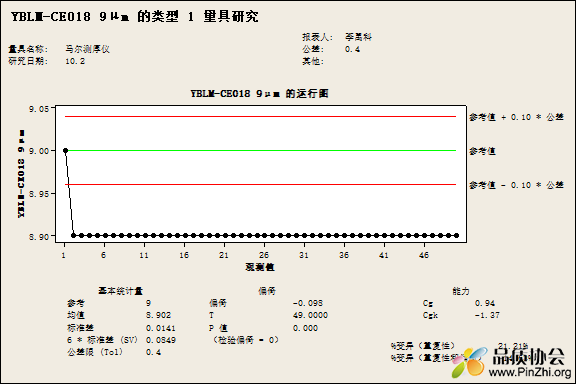576x384 pixels.
Task: Click the '公差:' label in the header
Action: pyautogui.click(x=313, y=49)
